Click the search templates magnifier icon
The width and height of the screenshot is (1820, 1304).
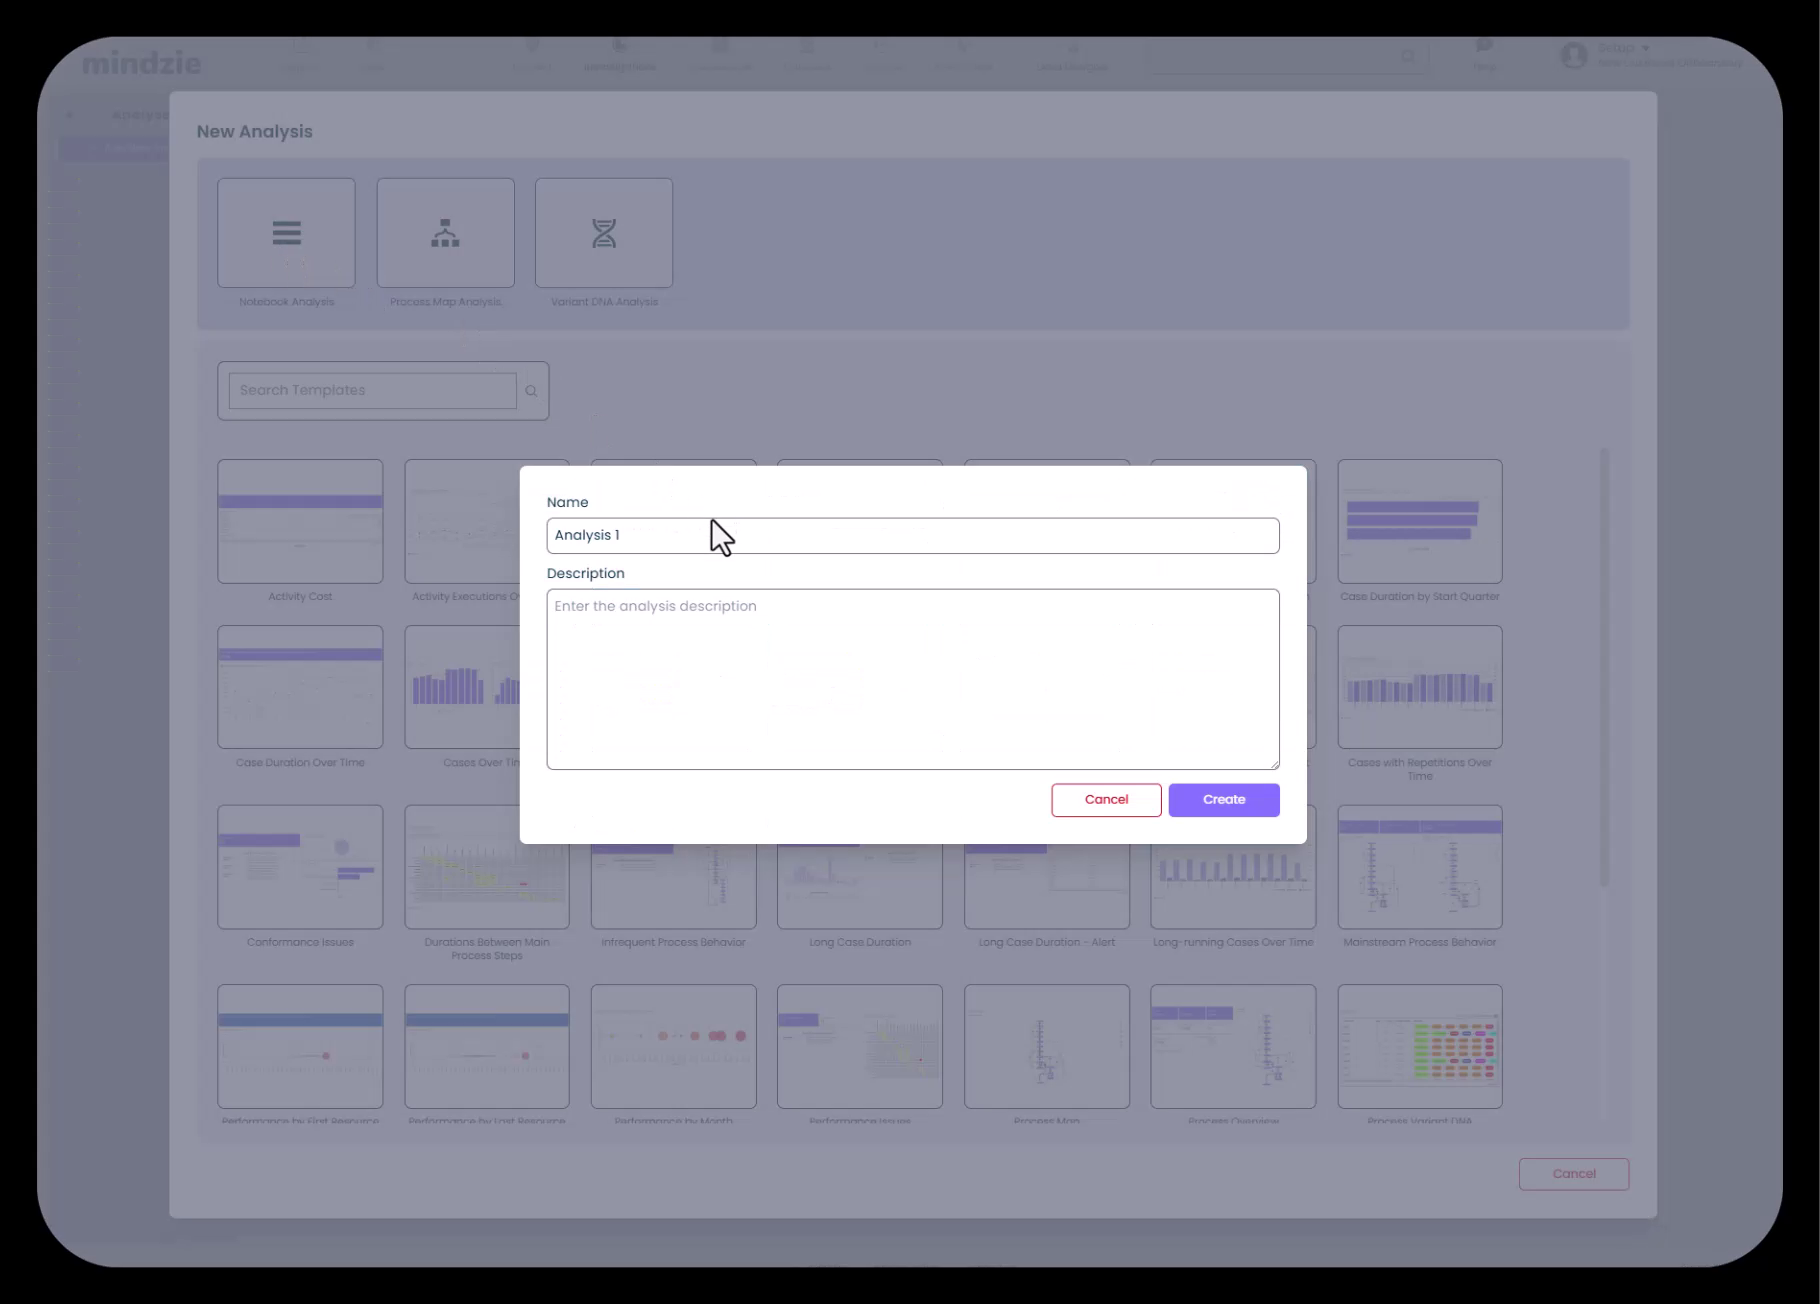click(x=531, y=391)
